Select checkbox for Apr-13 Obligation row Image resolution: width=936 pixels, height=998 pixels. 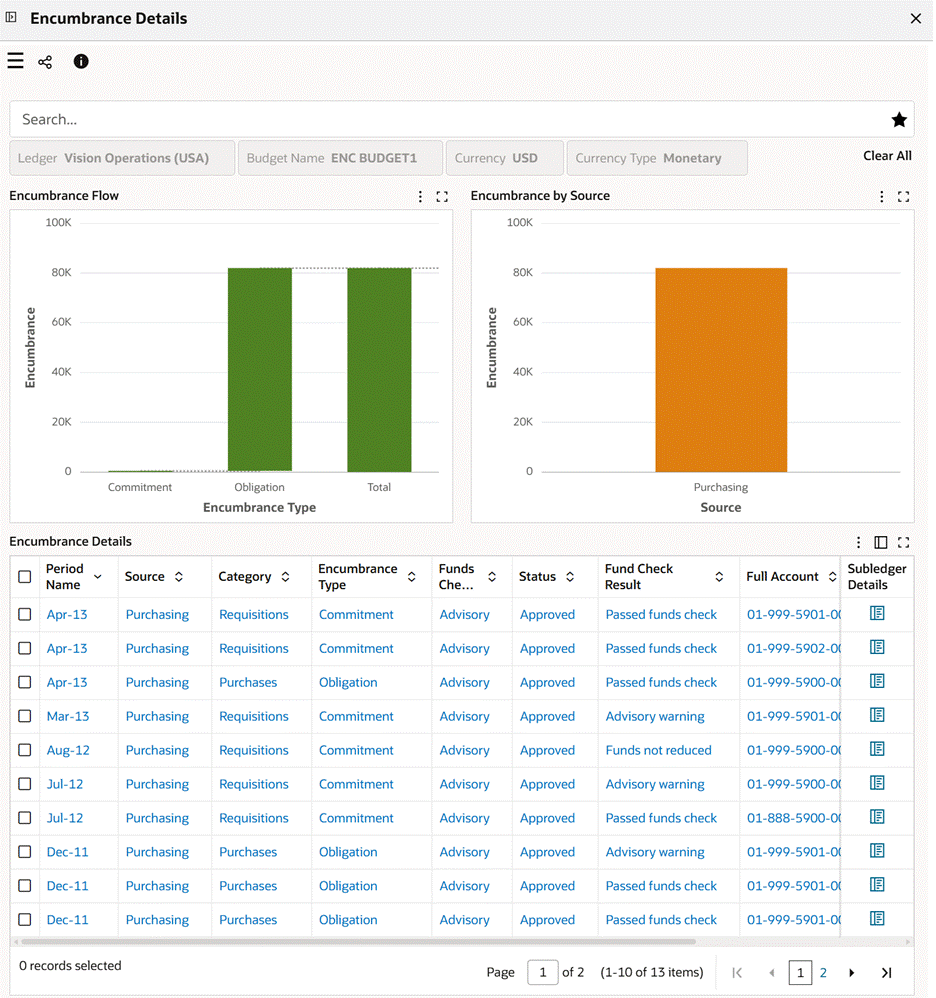(x=25, y=682)
